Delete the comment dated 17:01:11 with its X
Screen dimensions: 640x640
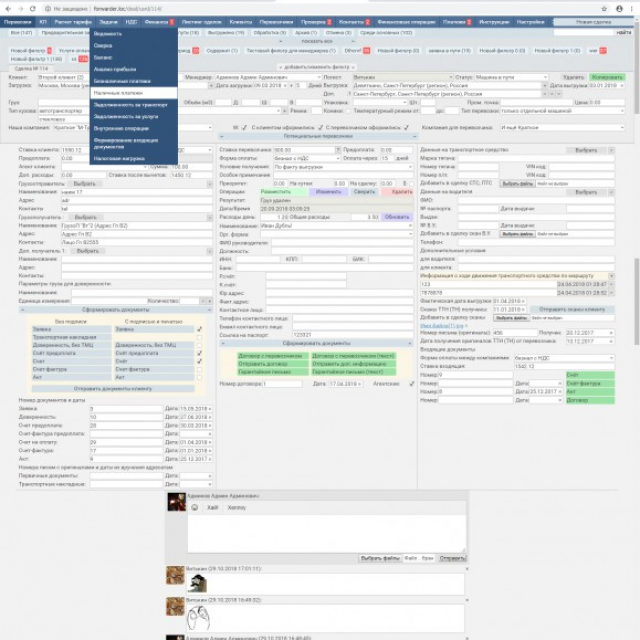click(x=467, y=569)
